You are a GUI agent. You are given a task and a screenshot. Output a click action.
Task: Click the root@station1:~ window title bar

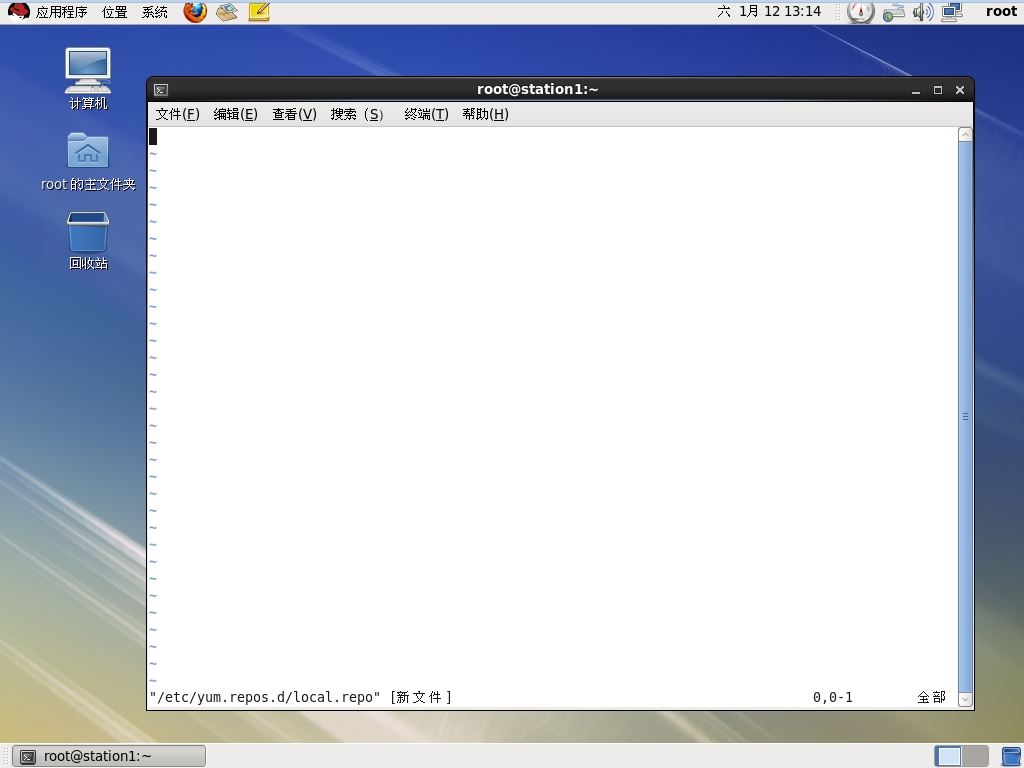537,89
